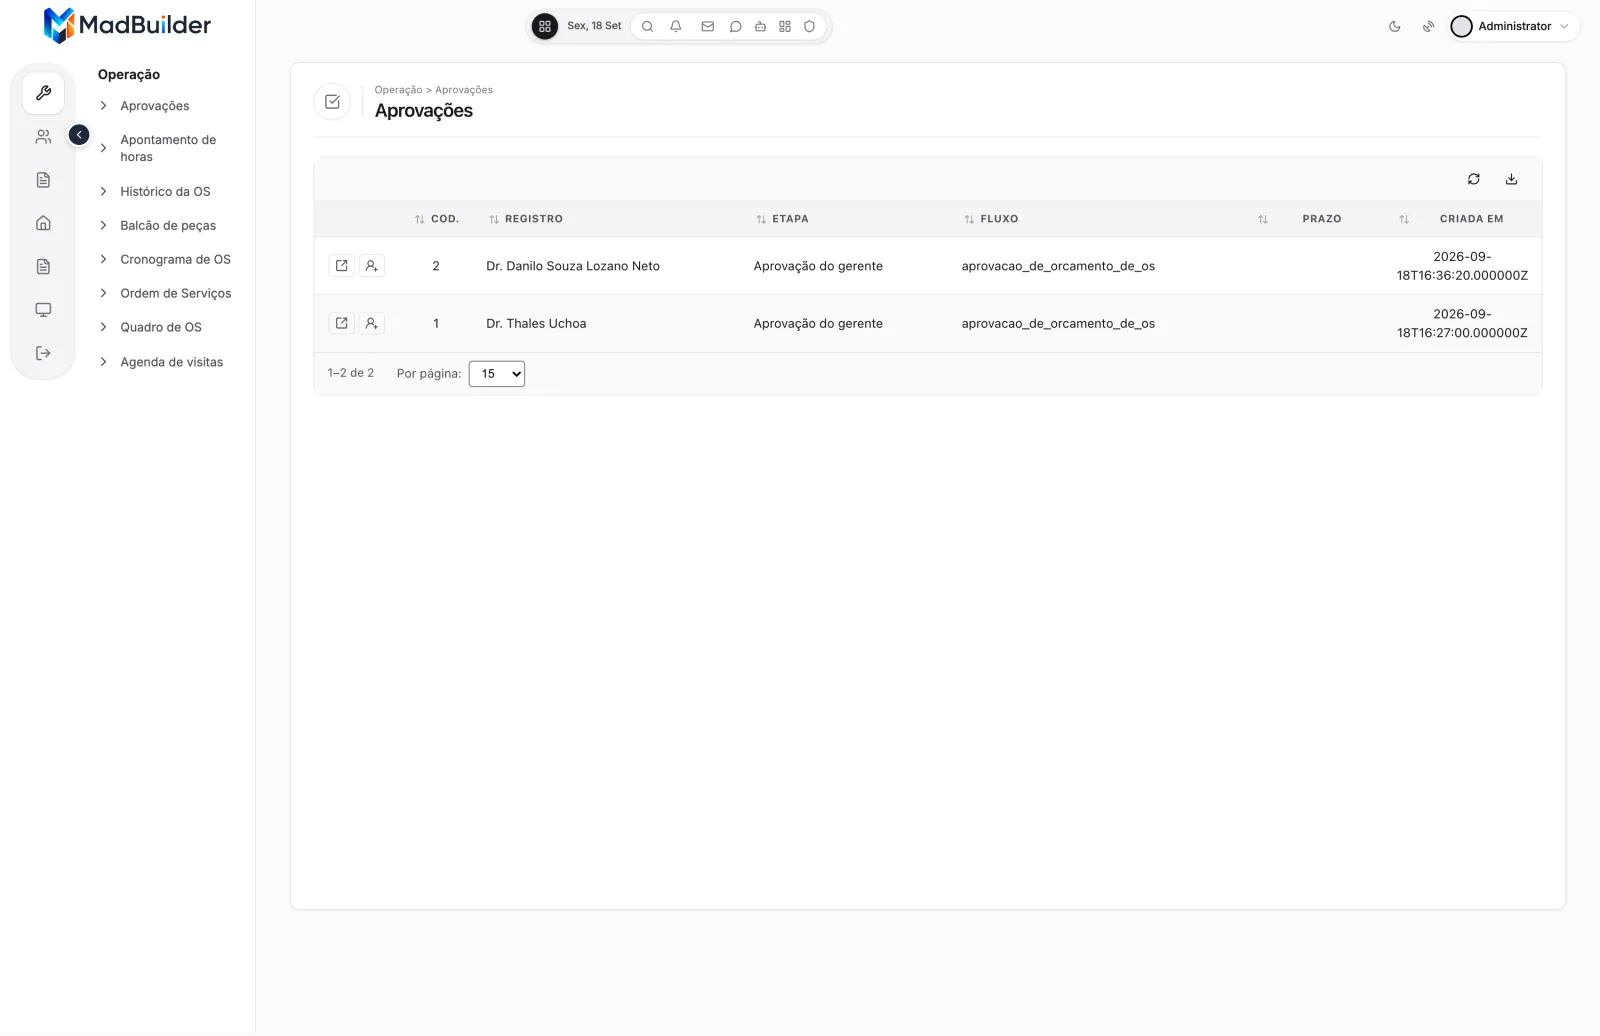Viewport: 1600px width, 1036px height.
Task: Click the search magnifier icon
Action: click(x=648, y=27)
